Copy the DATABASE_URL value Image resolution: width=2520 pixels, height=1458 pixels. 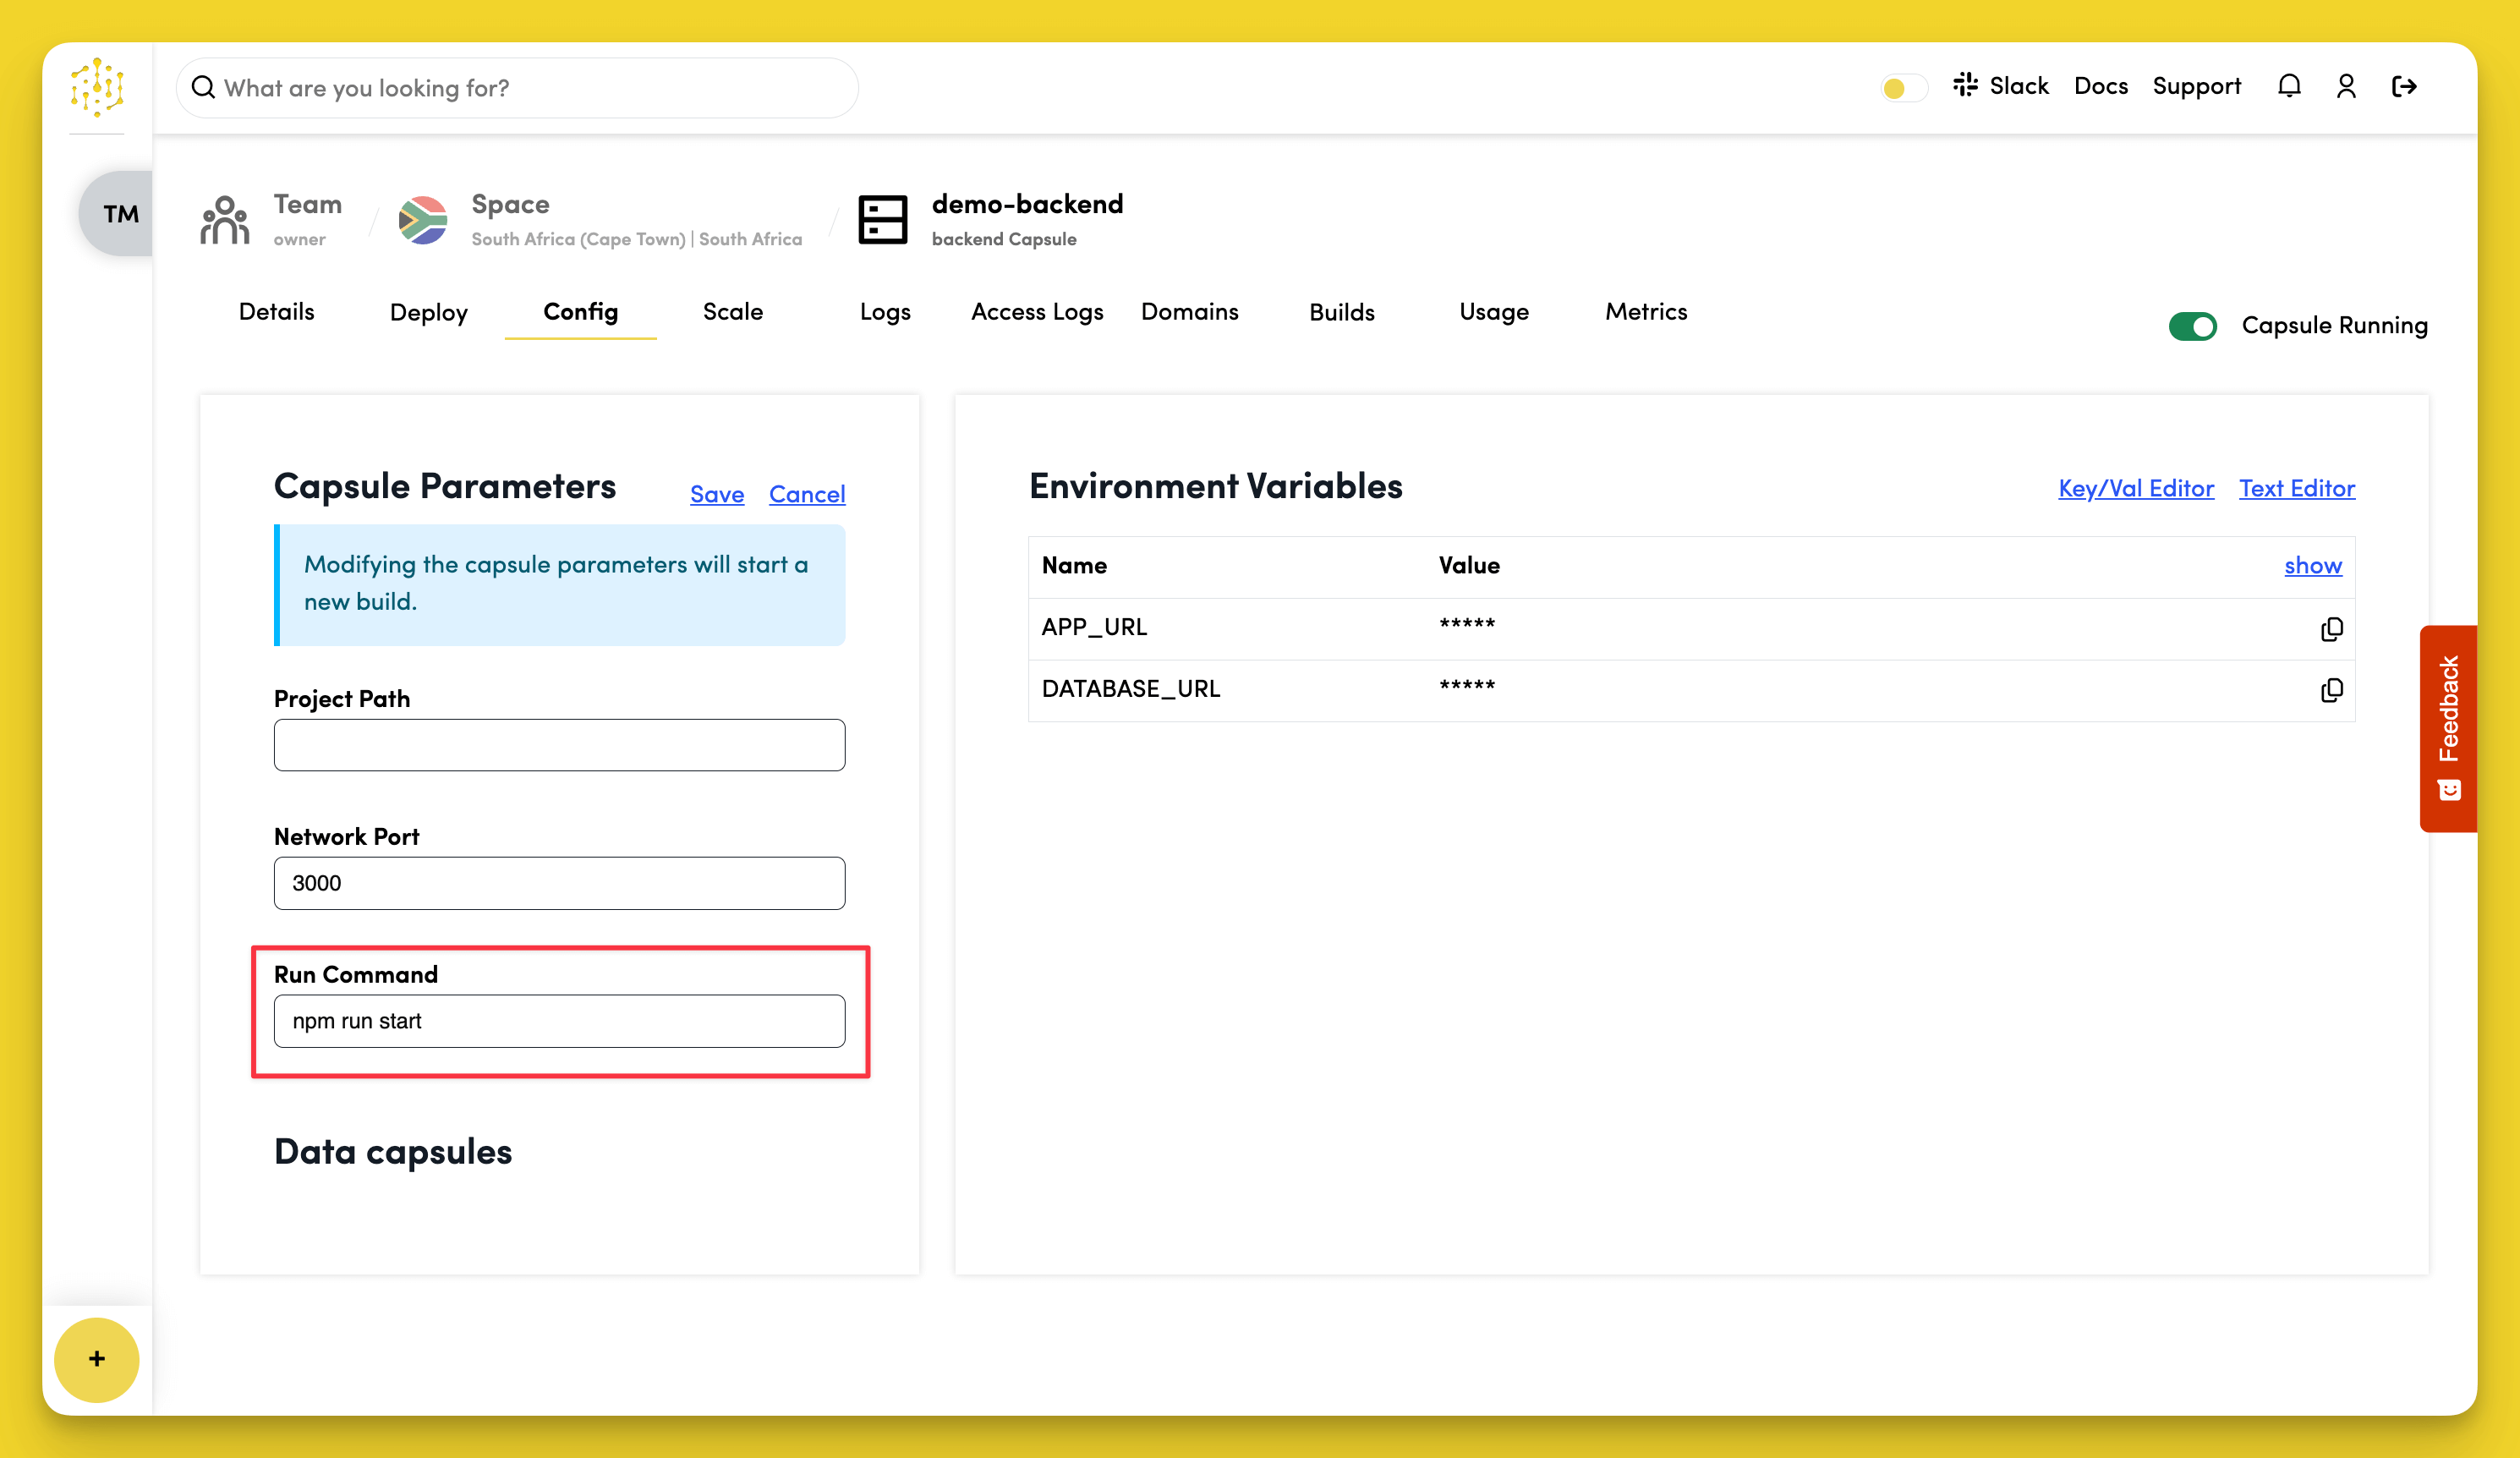click(2332, 690)
